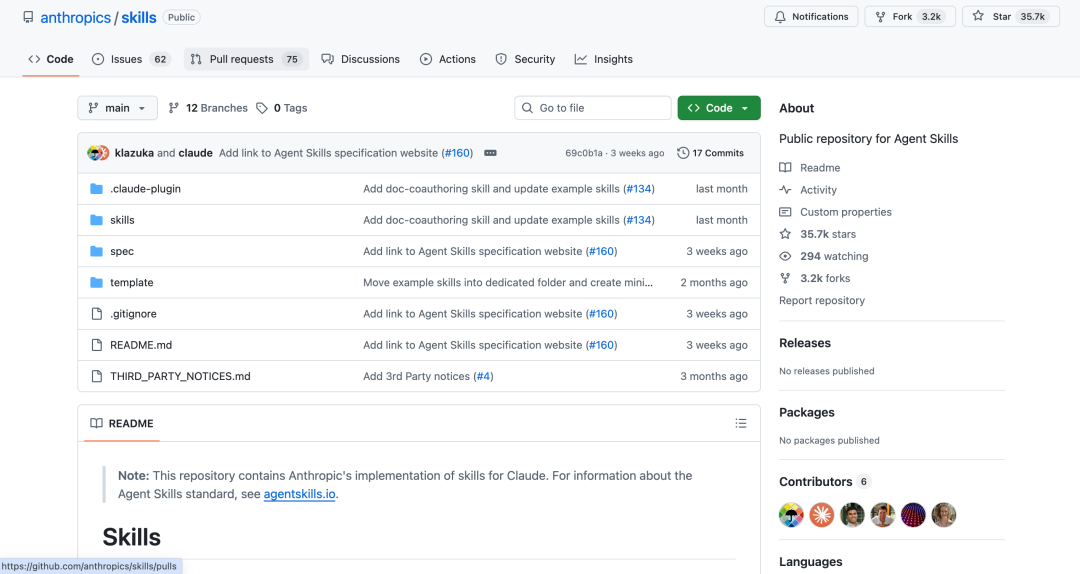Open the 12 Branches list
Screen dimensions: 1080x574
pyautogui.click(x=208, y=108)
